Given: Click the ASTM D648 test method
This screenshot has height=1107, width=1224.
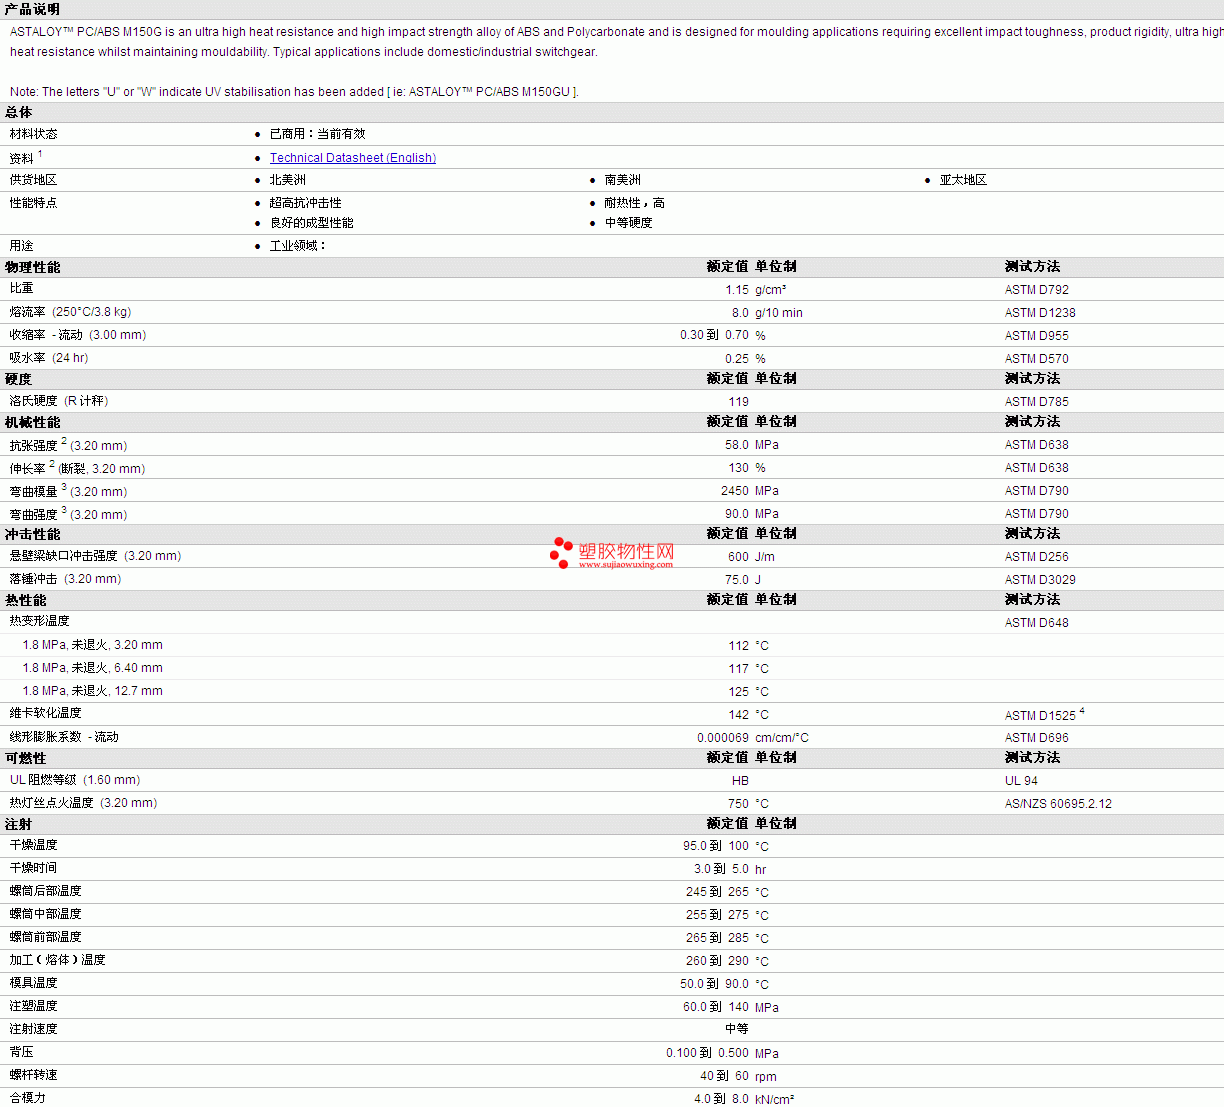Looking at the screenshot, I should coord(1037,623).
